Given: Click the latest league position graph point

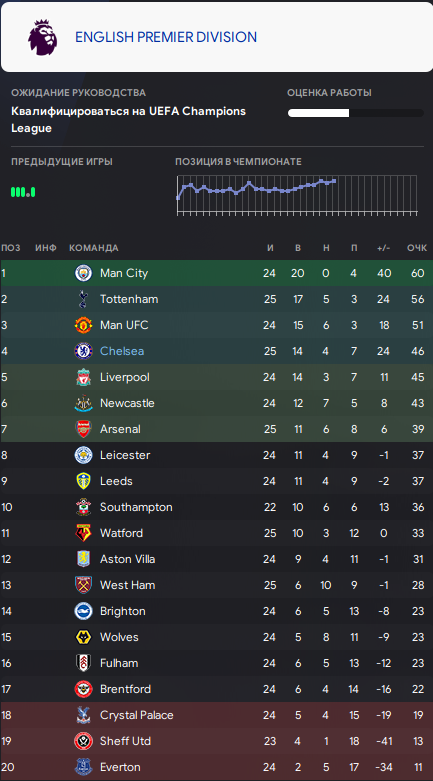Looking at the screenshot, I should [x=334, y=181].
